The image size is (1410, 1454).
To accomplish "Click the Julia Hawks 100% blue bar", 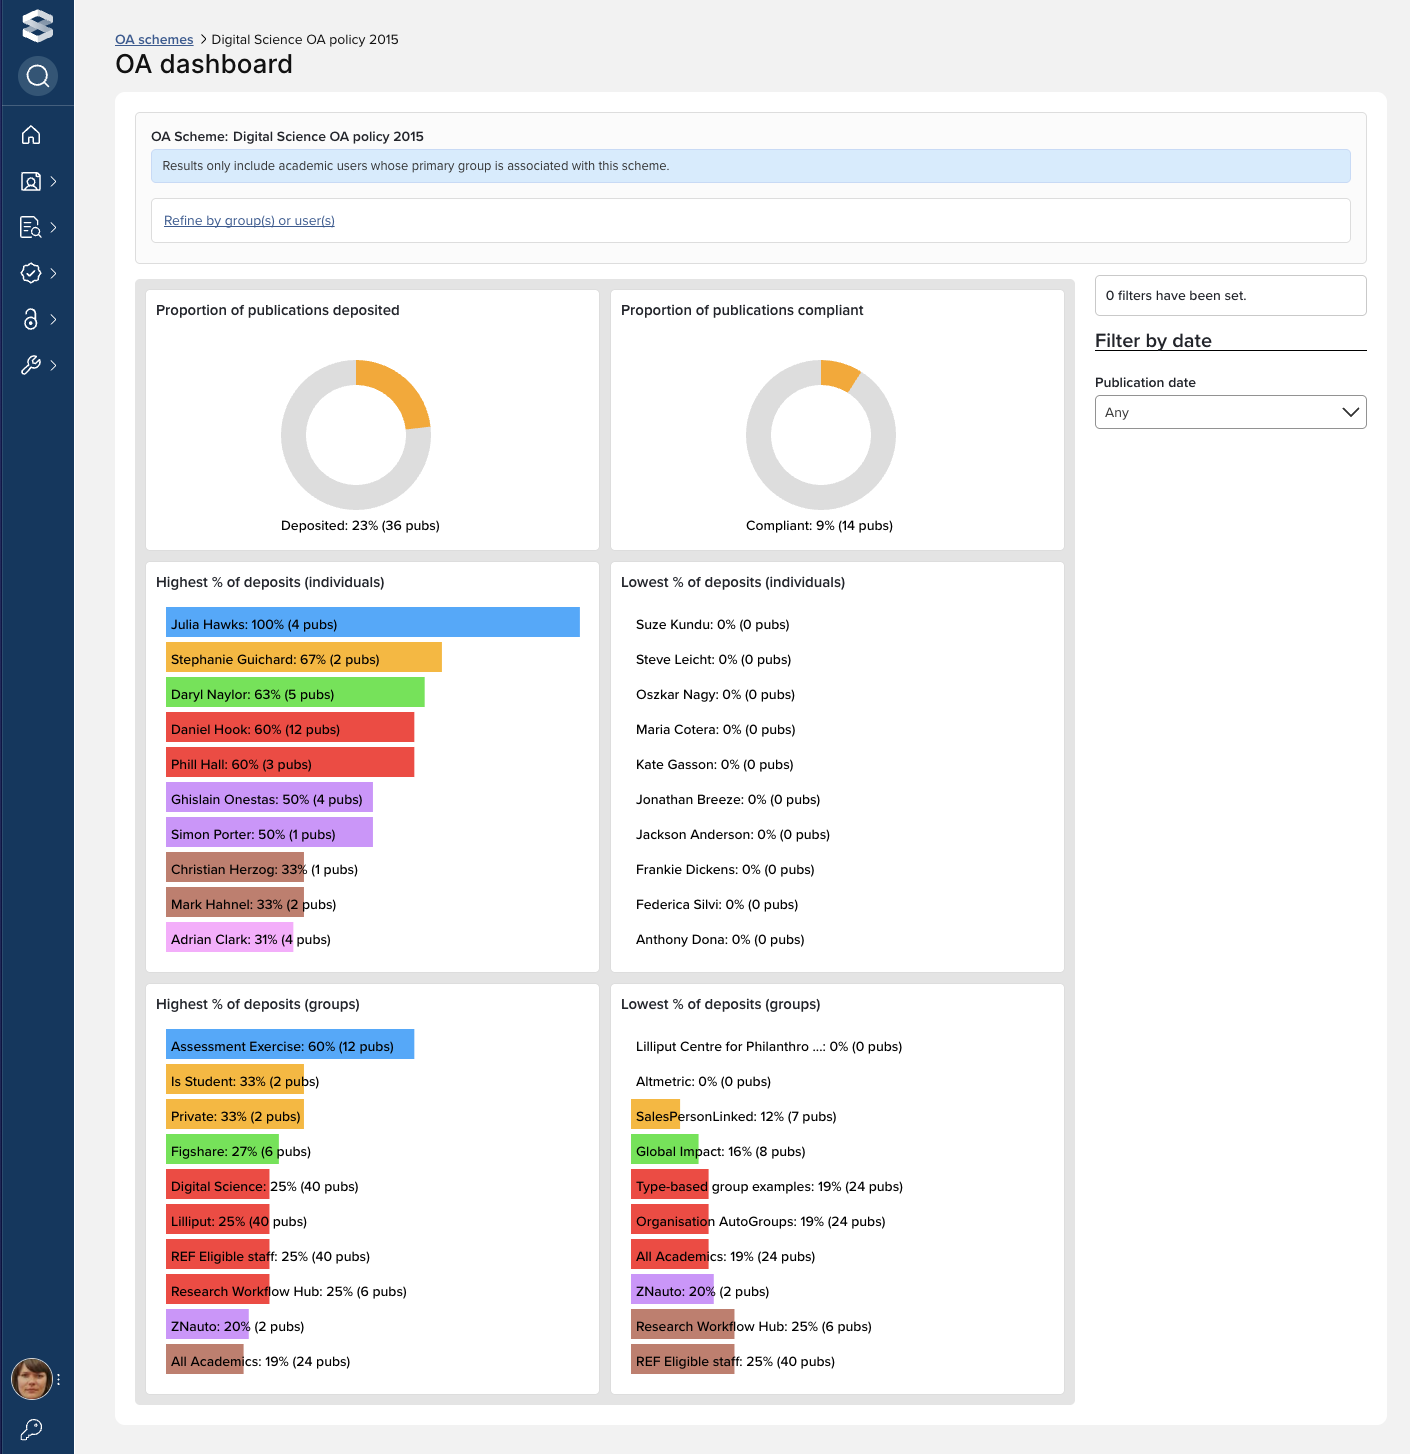I will point(372,624).
